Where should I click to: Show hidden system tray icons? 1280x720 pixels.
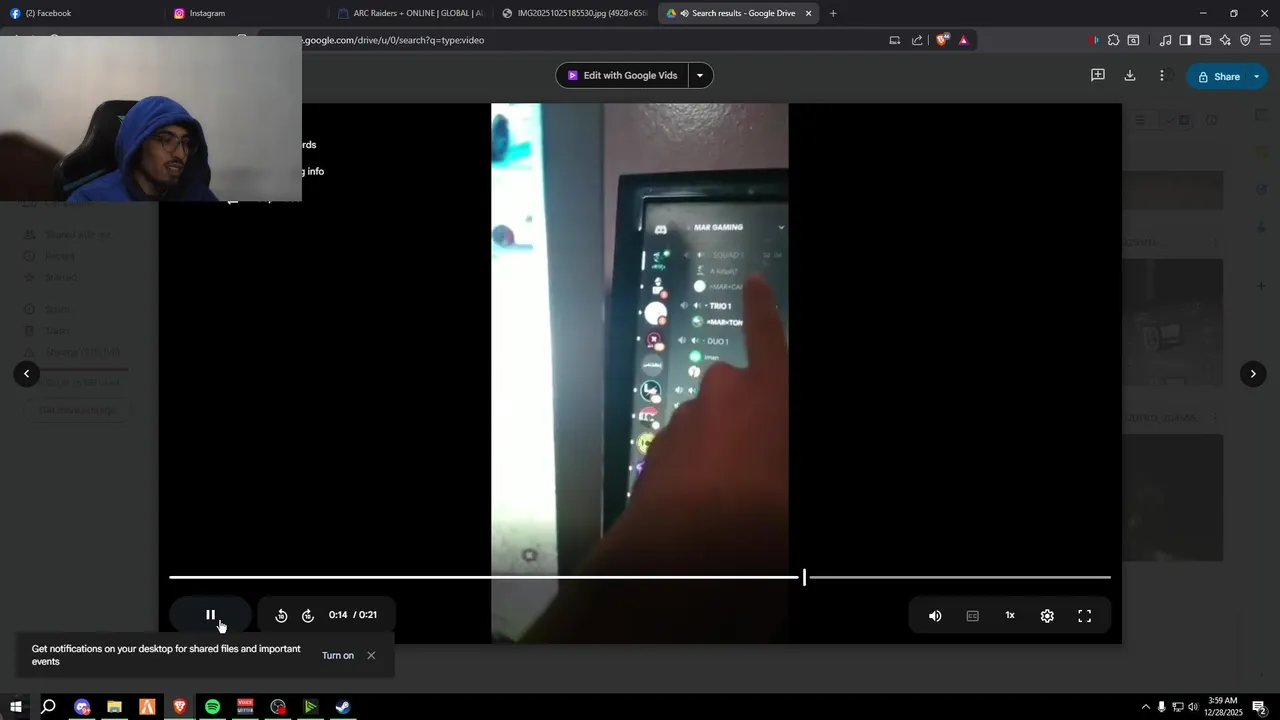coord(1146,707)
